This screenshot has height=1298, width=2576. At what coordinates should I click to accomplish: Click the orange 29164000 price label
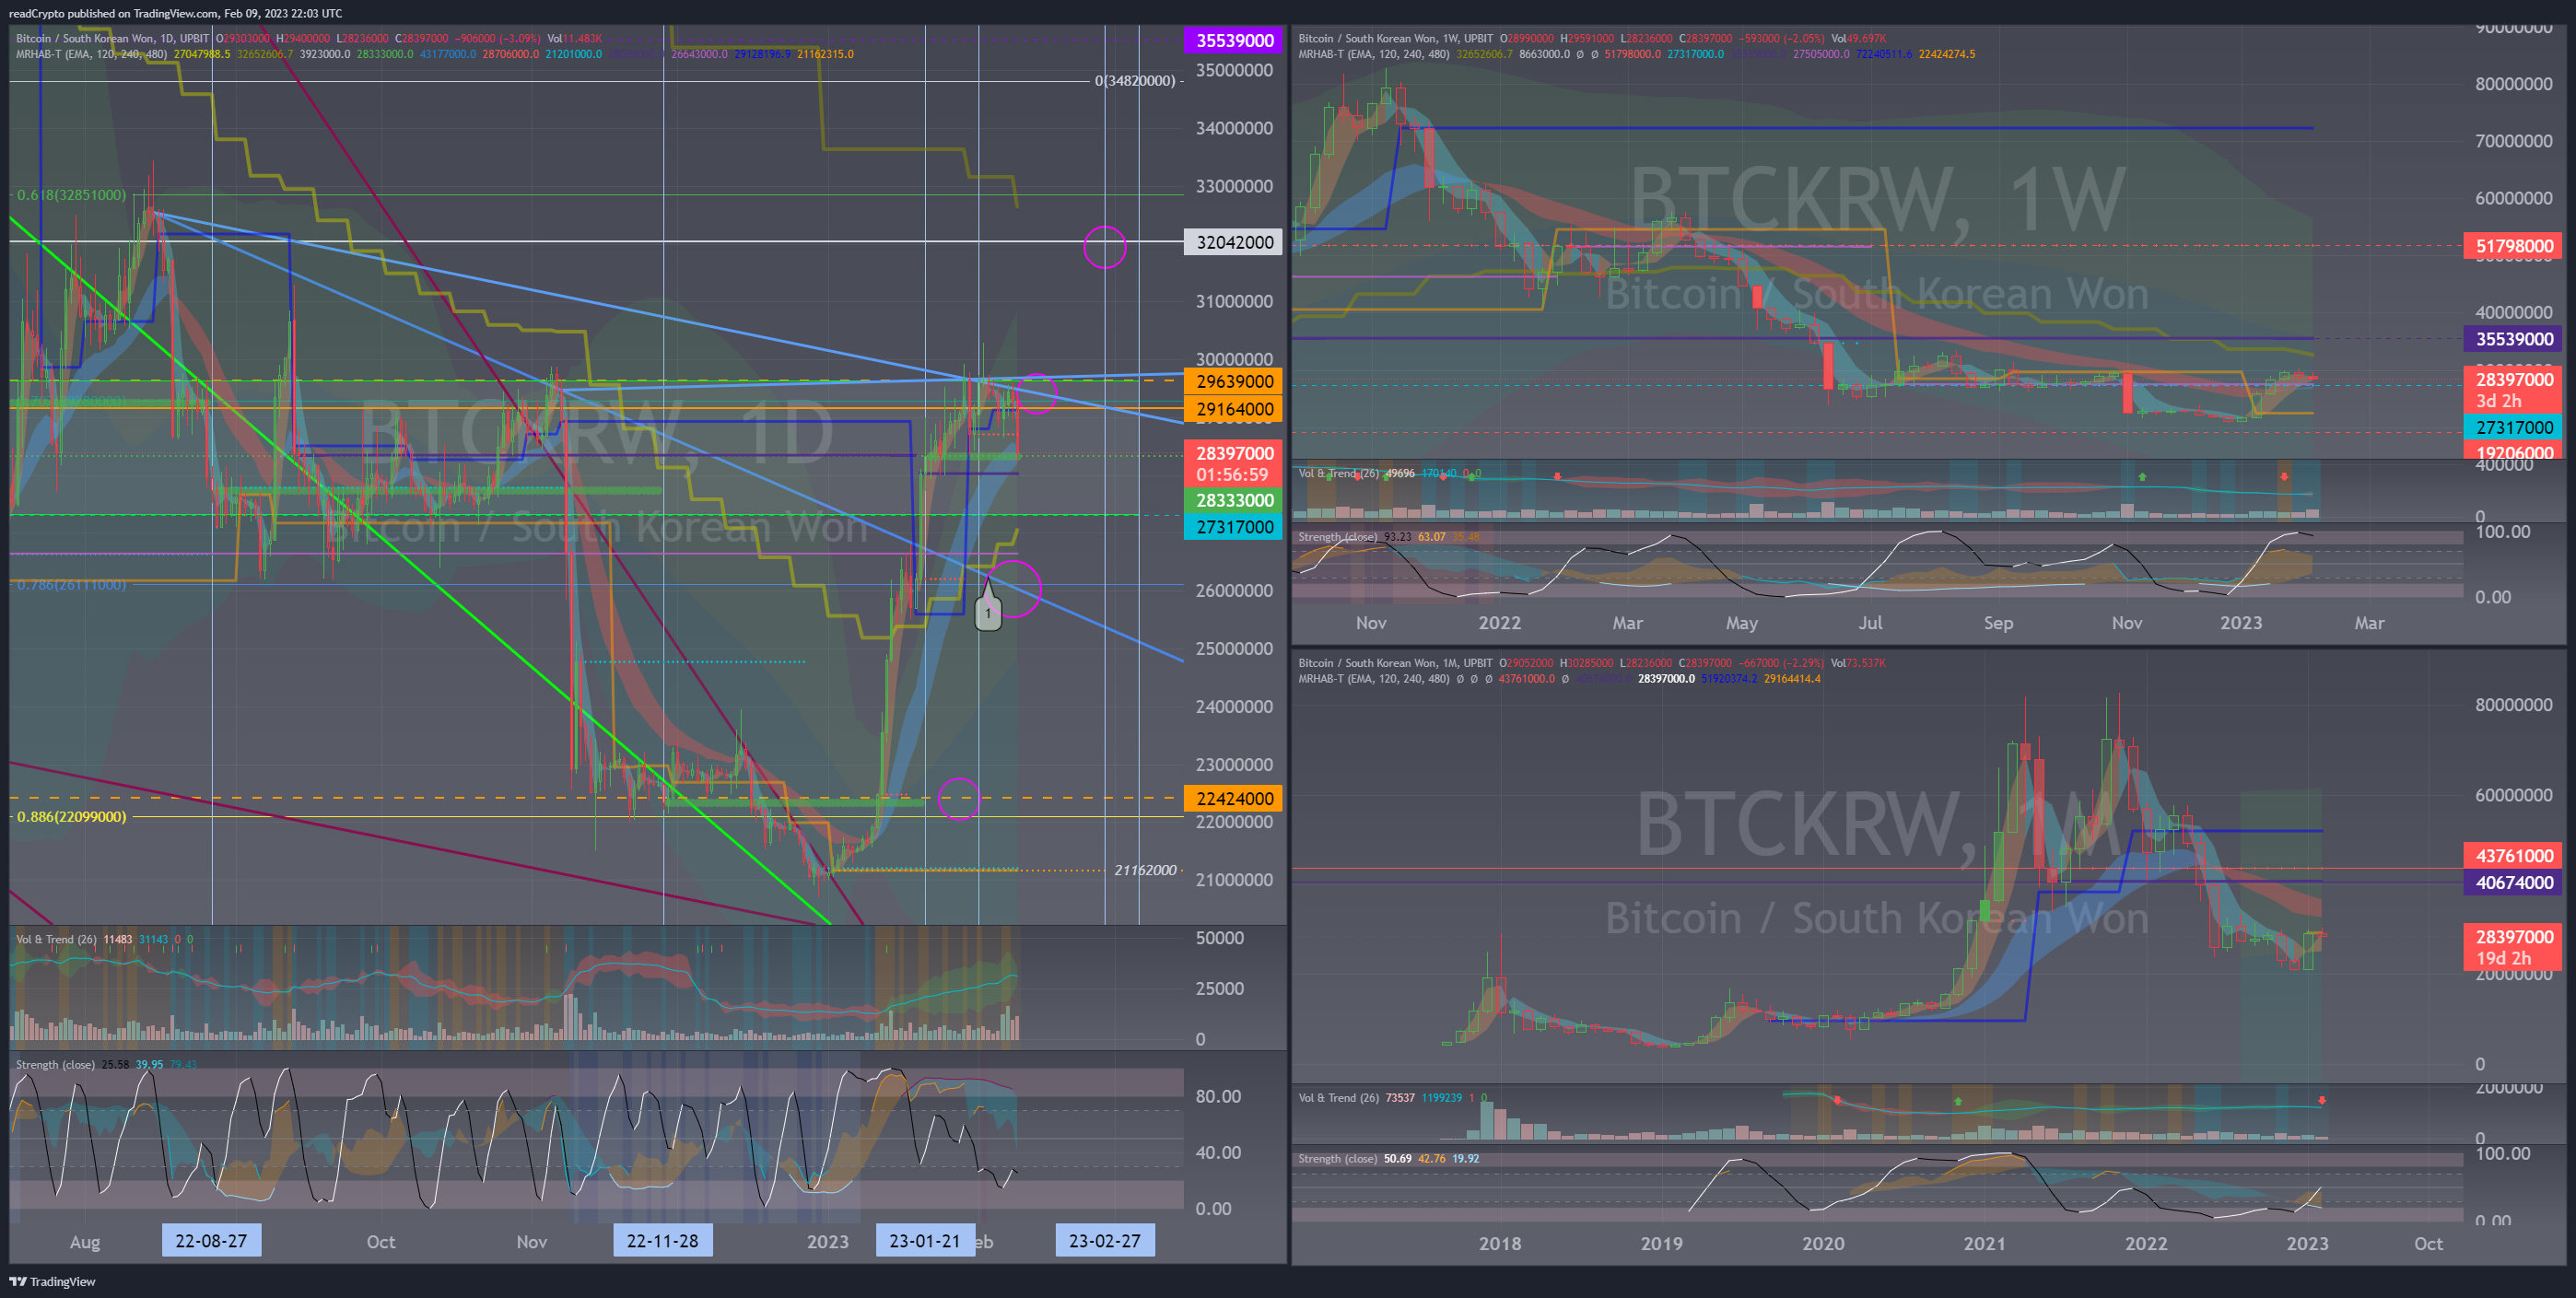tap(1234, 408)
